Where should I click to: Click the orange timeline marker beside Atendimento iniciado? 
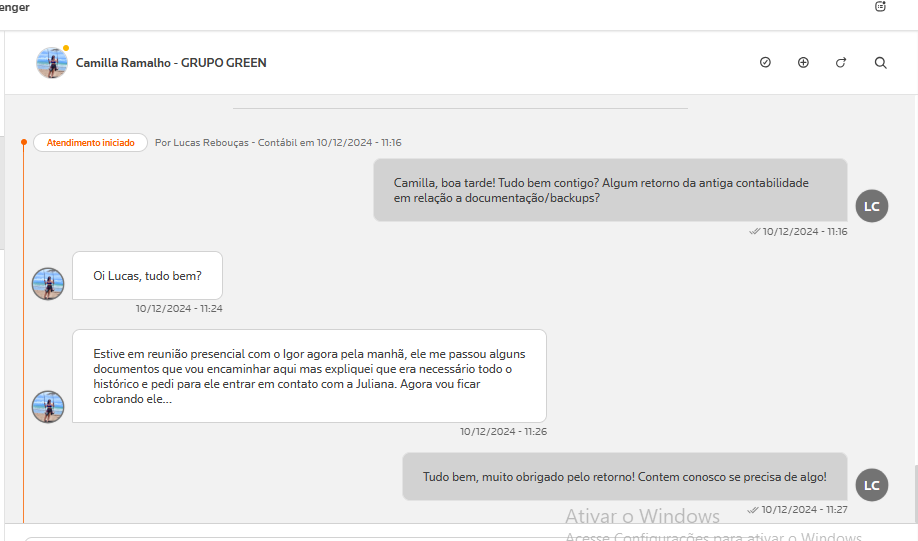coord(24,143)
